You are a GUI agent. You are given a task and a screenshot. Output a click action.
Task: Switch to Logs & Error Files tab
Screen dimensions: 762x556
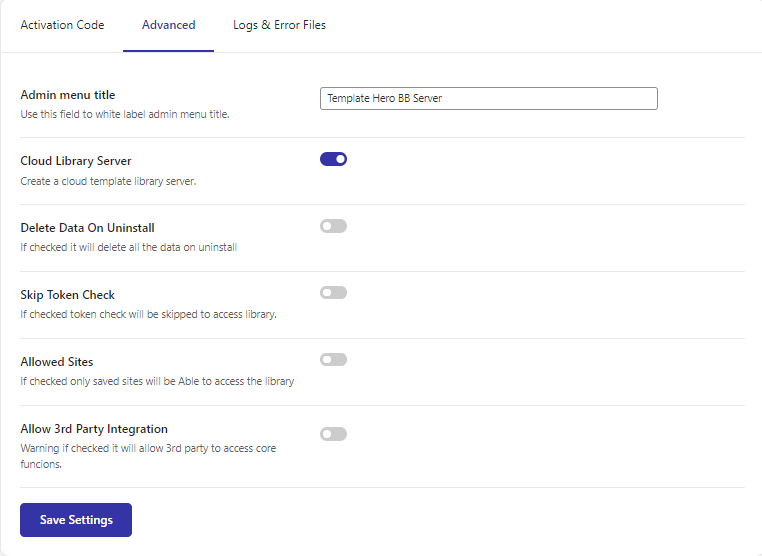pos(279,25)
